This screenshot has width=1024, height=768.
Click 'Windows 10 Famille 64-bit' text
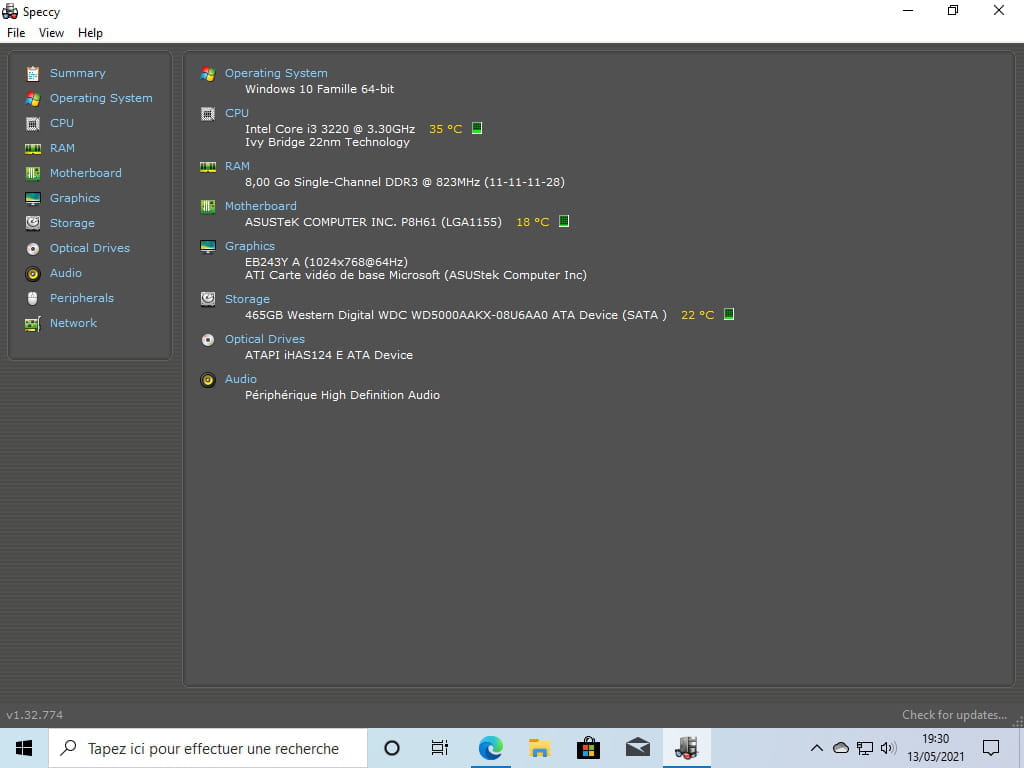coord(319,89)
